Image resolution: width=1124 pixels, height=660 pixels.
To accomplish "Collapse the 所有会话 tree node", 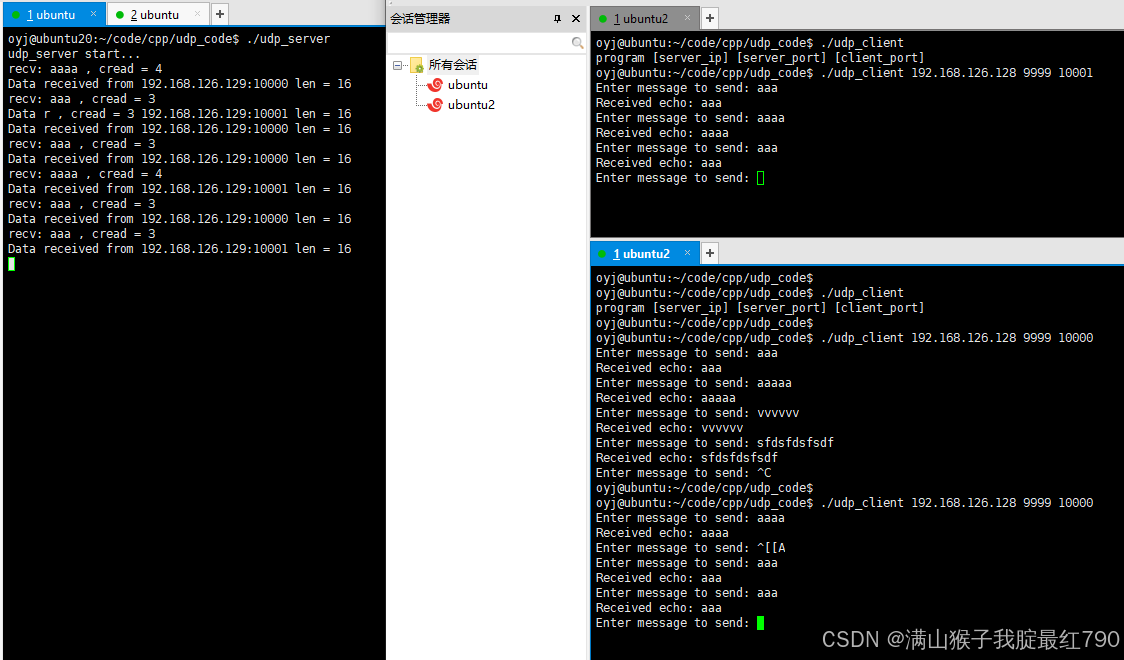I will (397, 65).
